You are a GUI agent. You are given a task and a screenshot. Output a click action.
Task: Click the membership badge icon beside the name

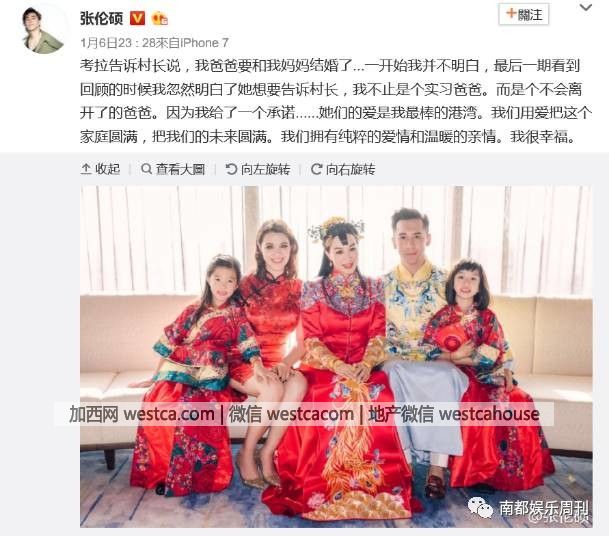[160, 18]
